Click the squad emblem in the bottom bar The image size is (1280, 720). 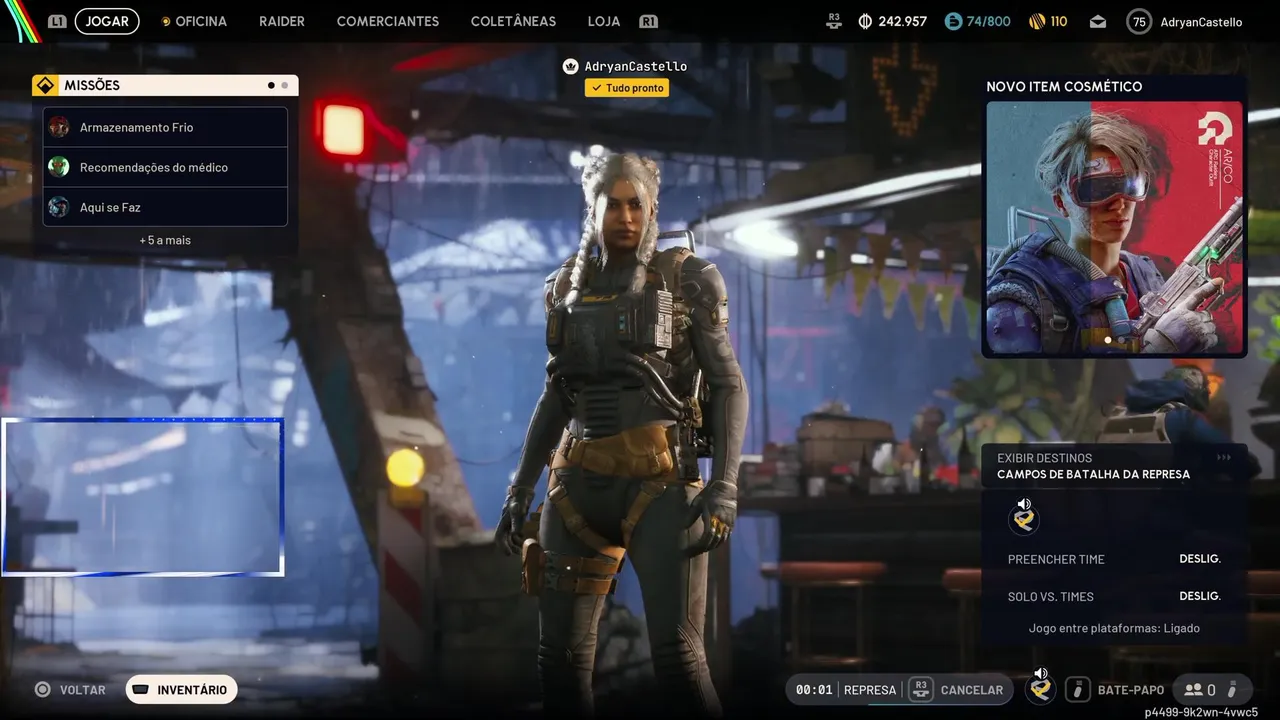[x=1041, y=689]
